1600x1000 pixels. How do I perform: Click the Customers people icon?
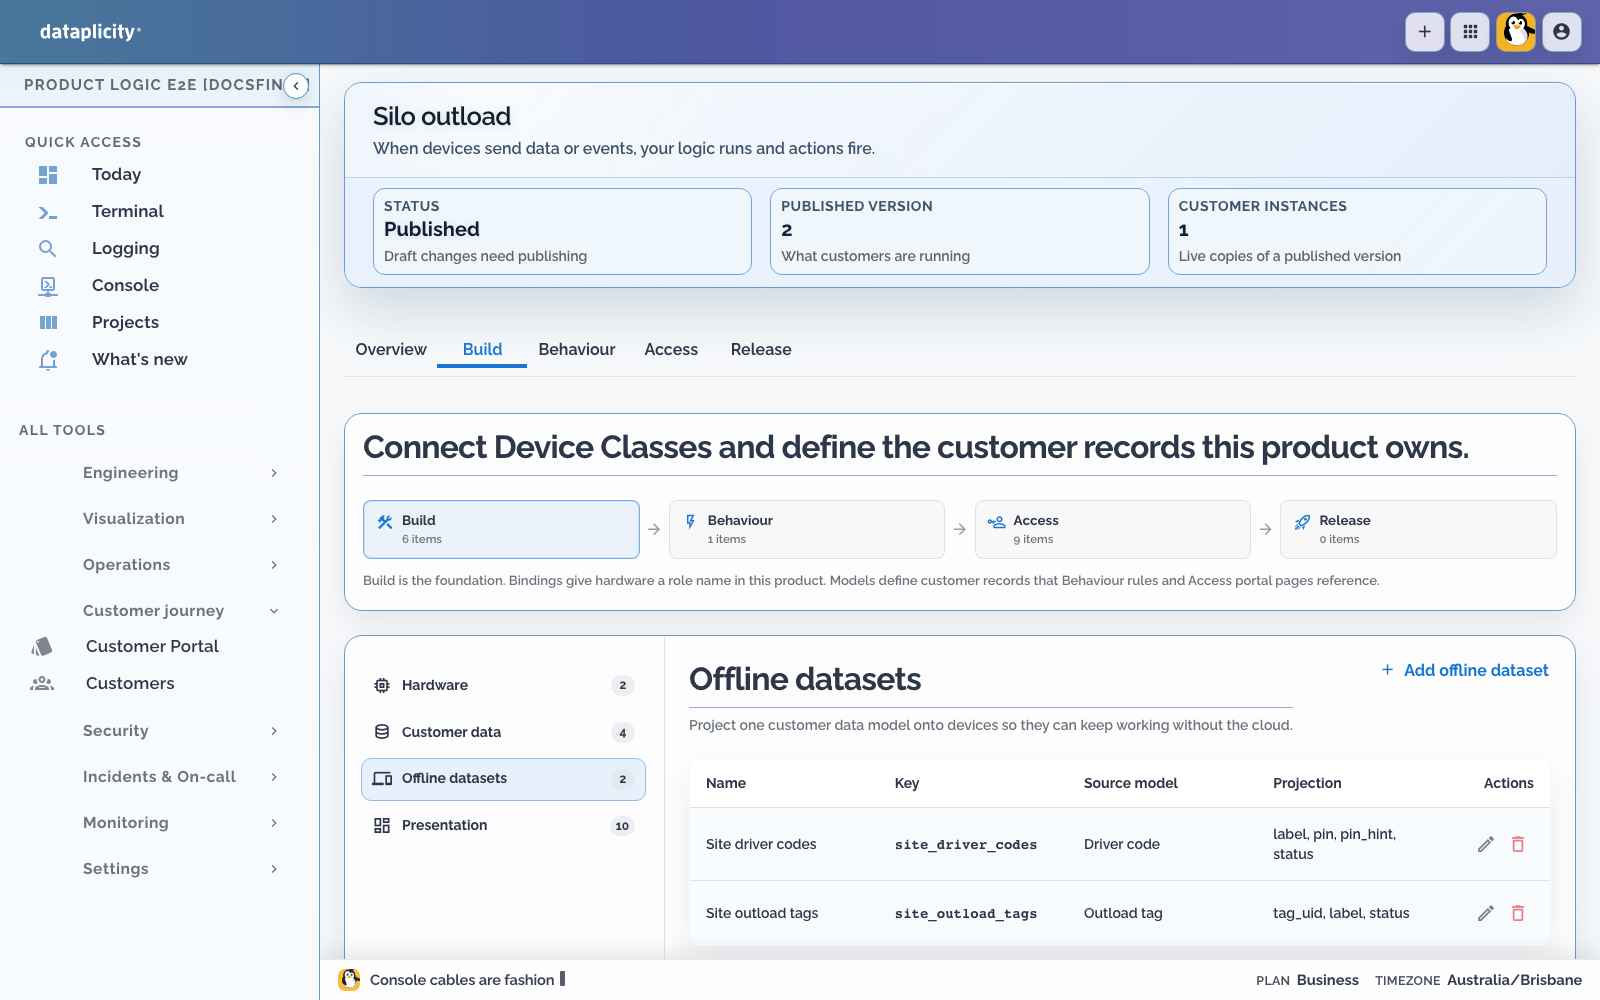tap(42, 684)
